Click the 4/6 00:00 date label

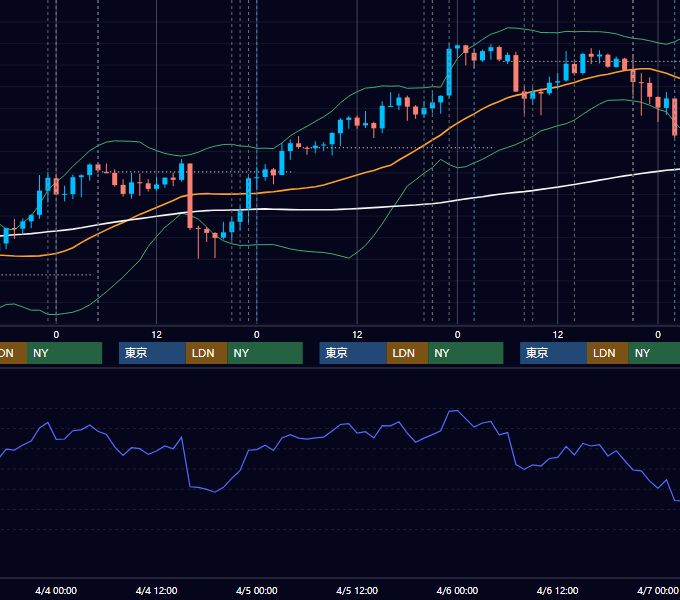point(457,590)
